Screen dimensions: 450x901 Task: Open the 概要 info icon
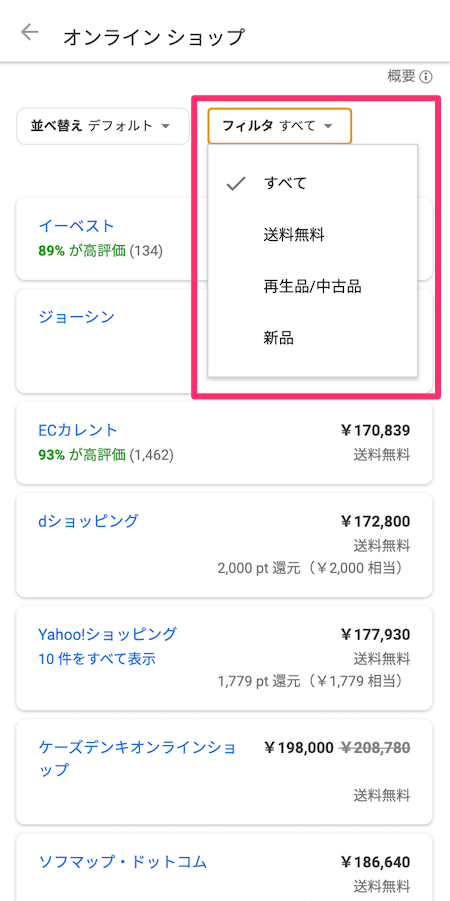[x=425, y=76]
